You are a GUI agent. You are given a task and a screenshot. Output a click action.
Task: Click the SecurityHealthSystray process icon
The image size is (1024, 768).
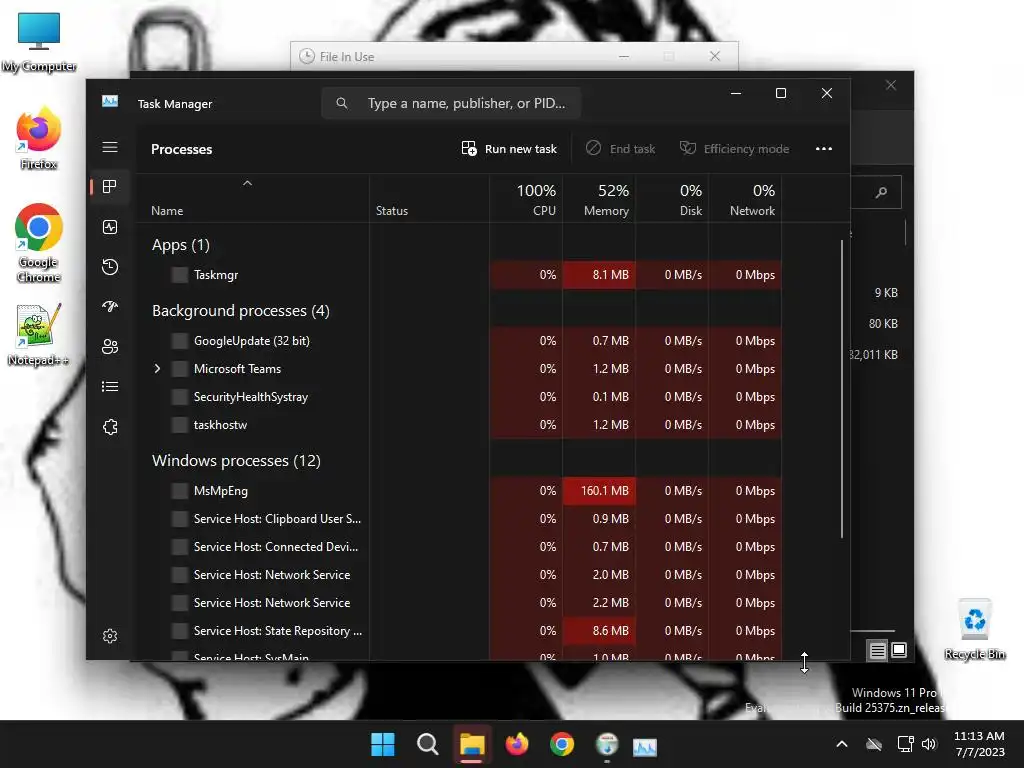point(180,397)
